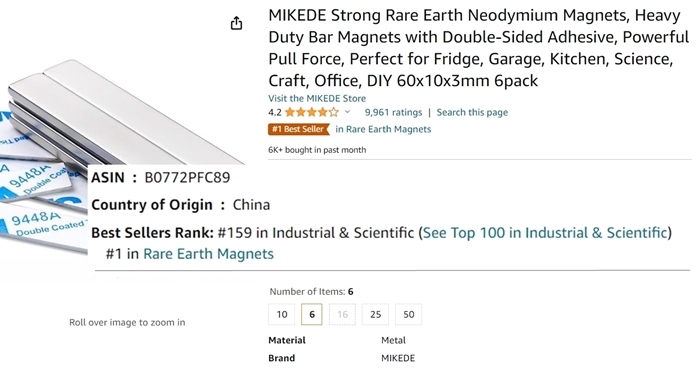700x369 pixels.
Task: Open Rare Earth Magnets rank link
Action: pos(208,253)
